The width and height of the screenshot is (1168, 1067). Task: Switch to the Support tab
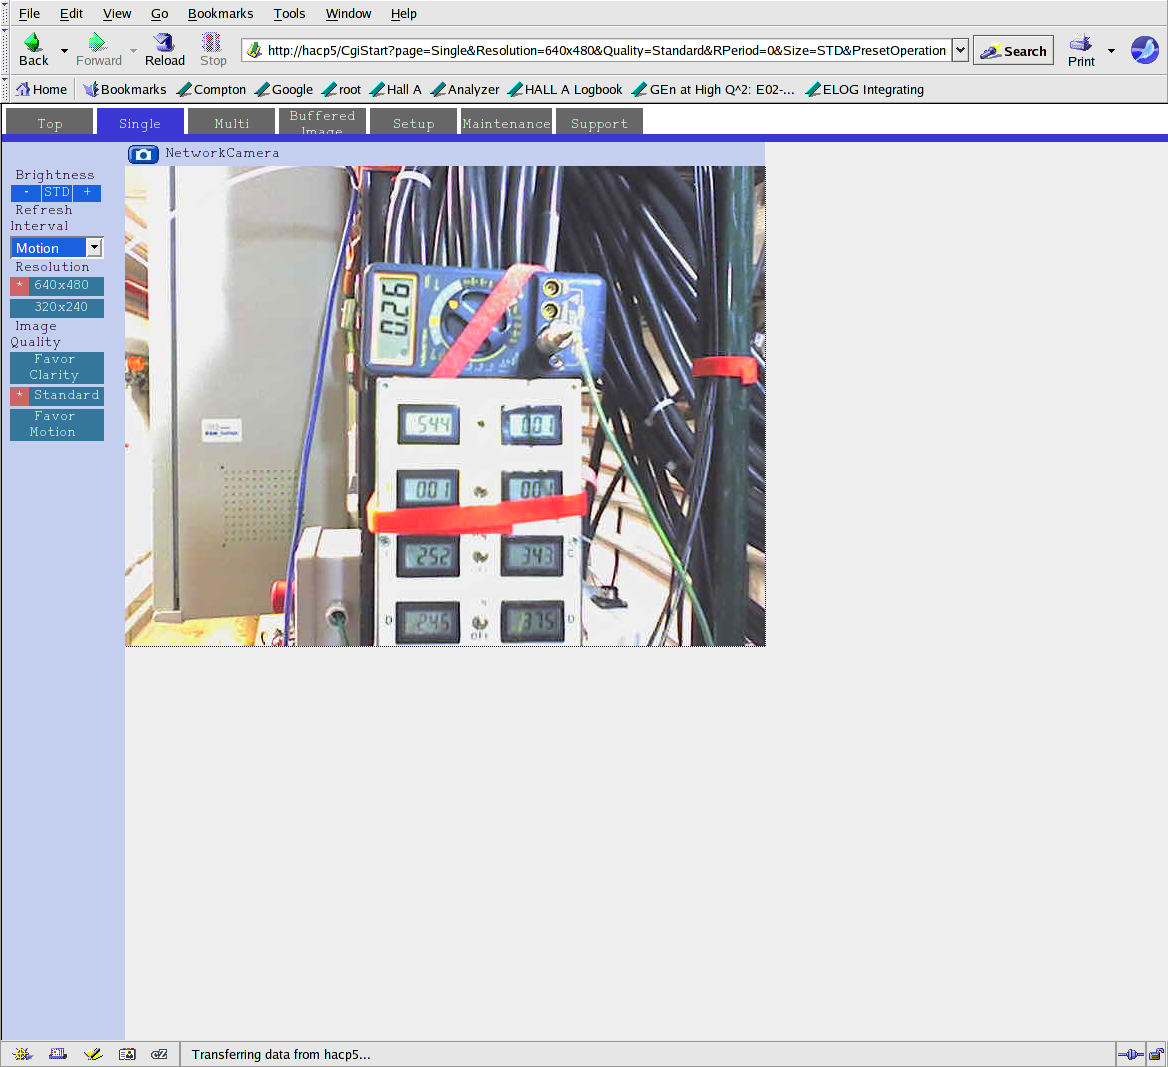click(x=599, y=122)
